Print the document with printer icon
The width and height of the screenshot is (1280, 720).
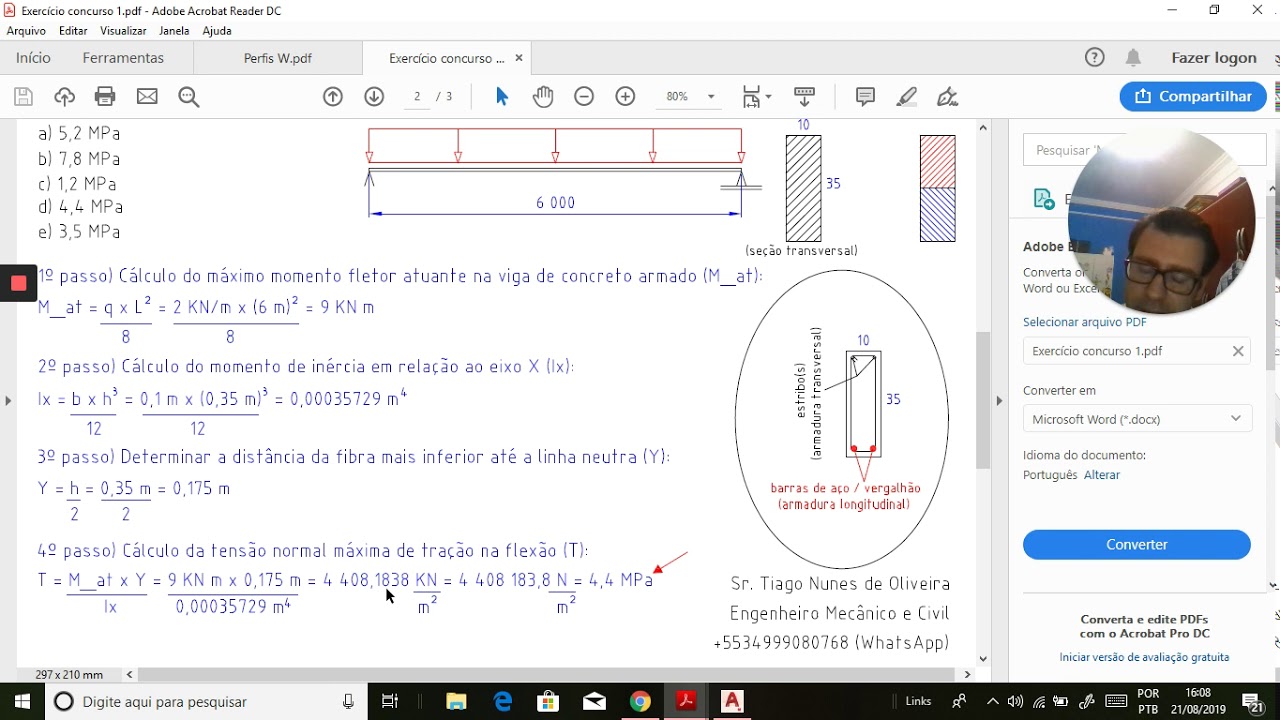105,97
